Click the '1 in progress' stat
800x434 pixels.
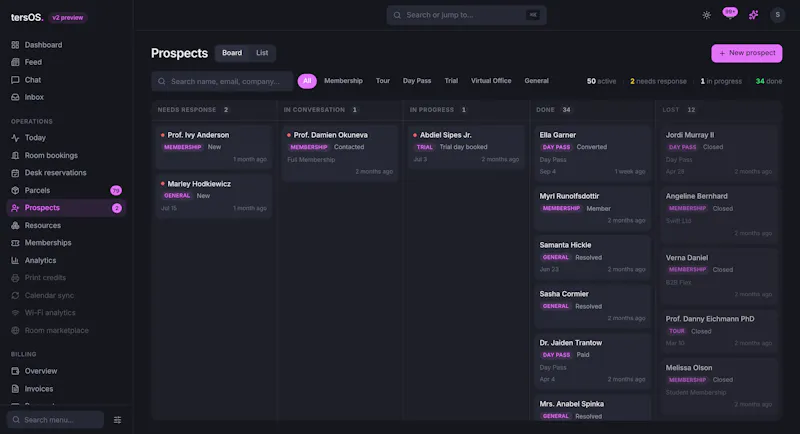[721, 81]
